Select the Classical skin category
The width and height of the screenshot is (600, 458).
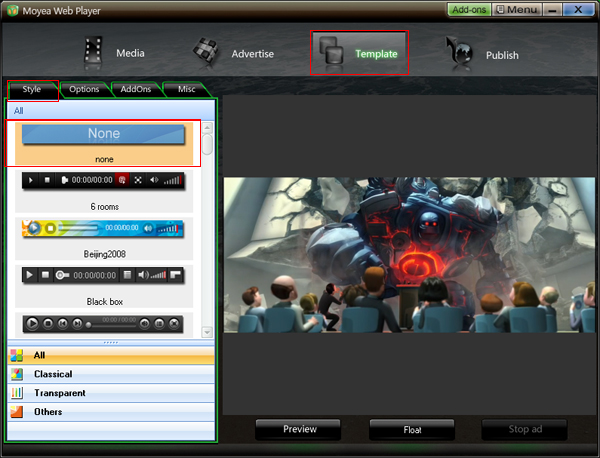coord(111,374)
